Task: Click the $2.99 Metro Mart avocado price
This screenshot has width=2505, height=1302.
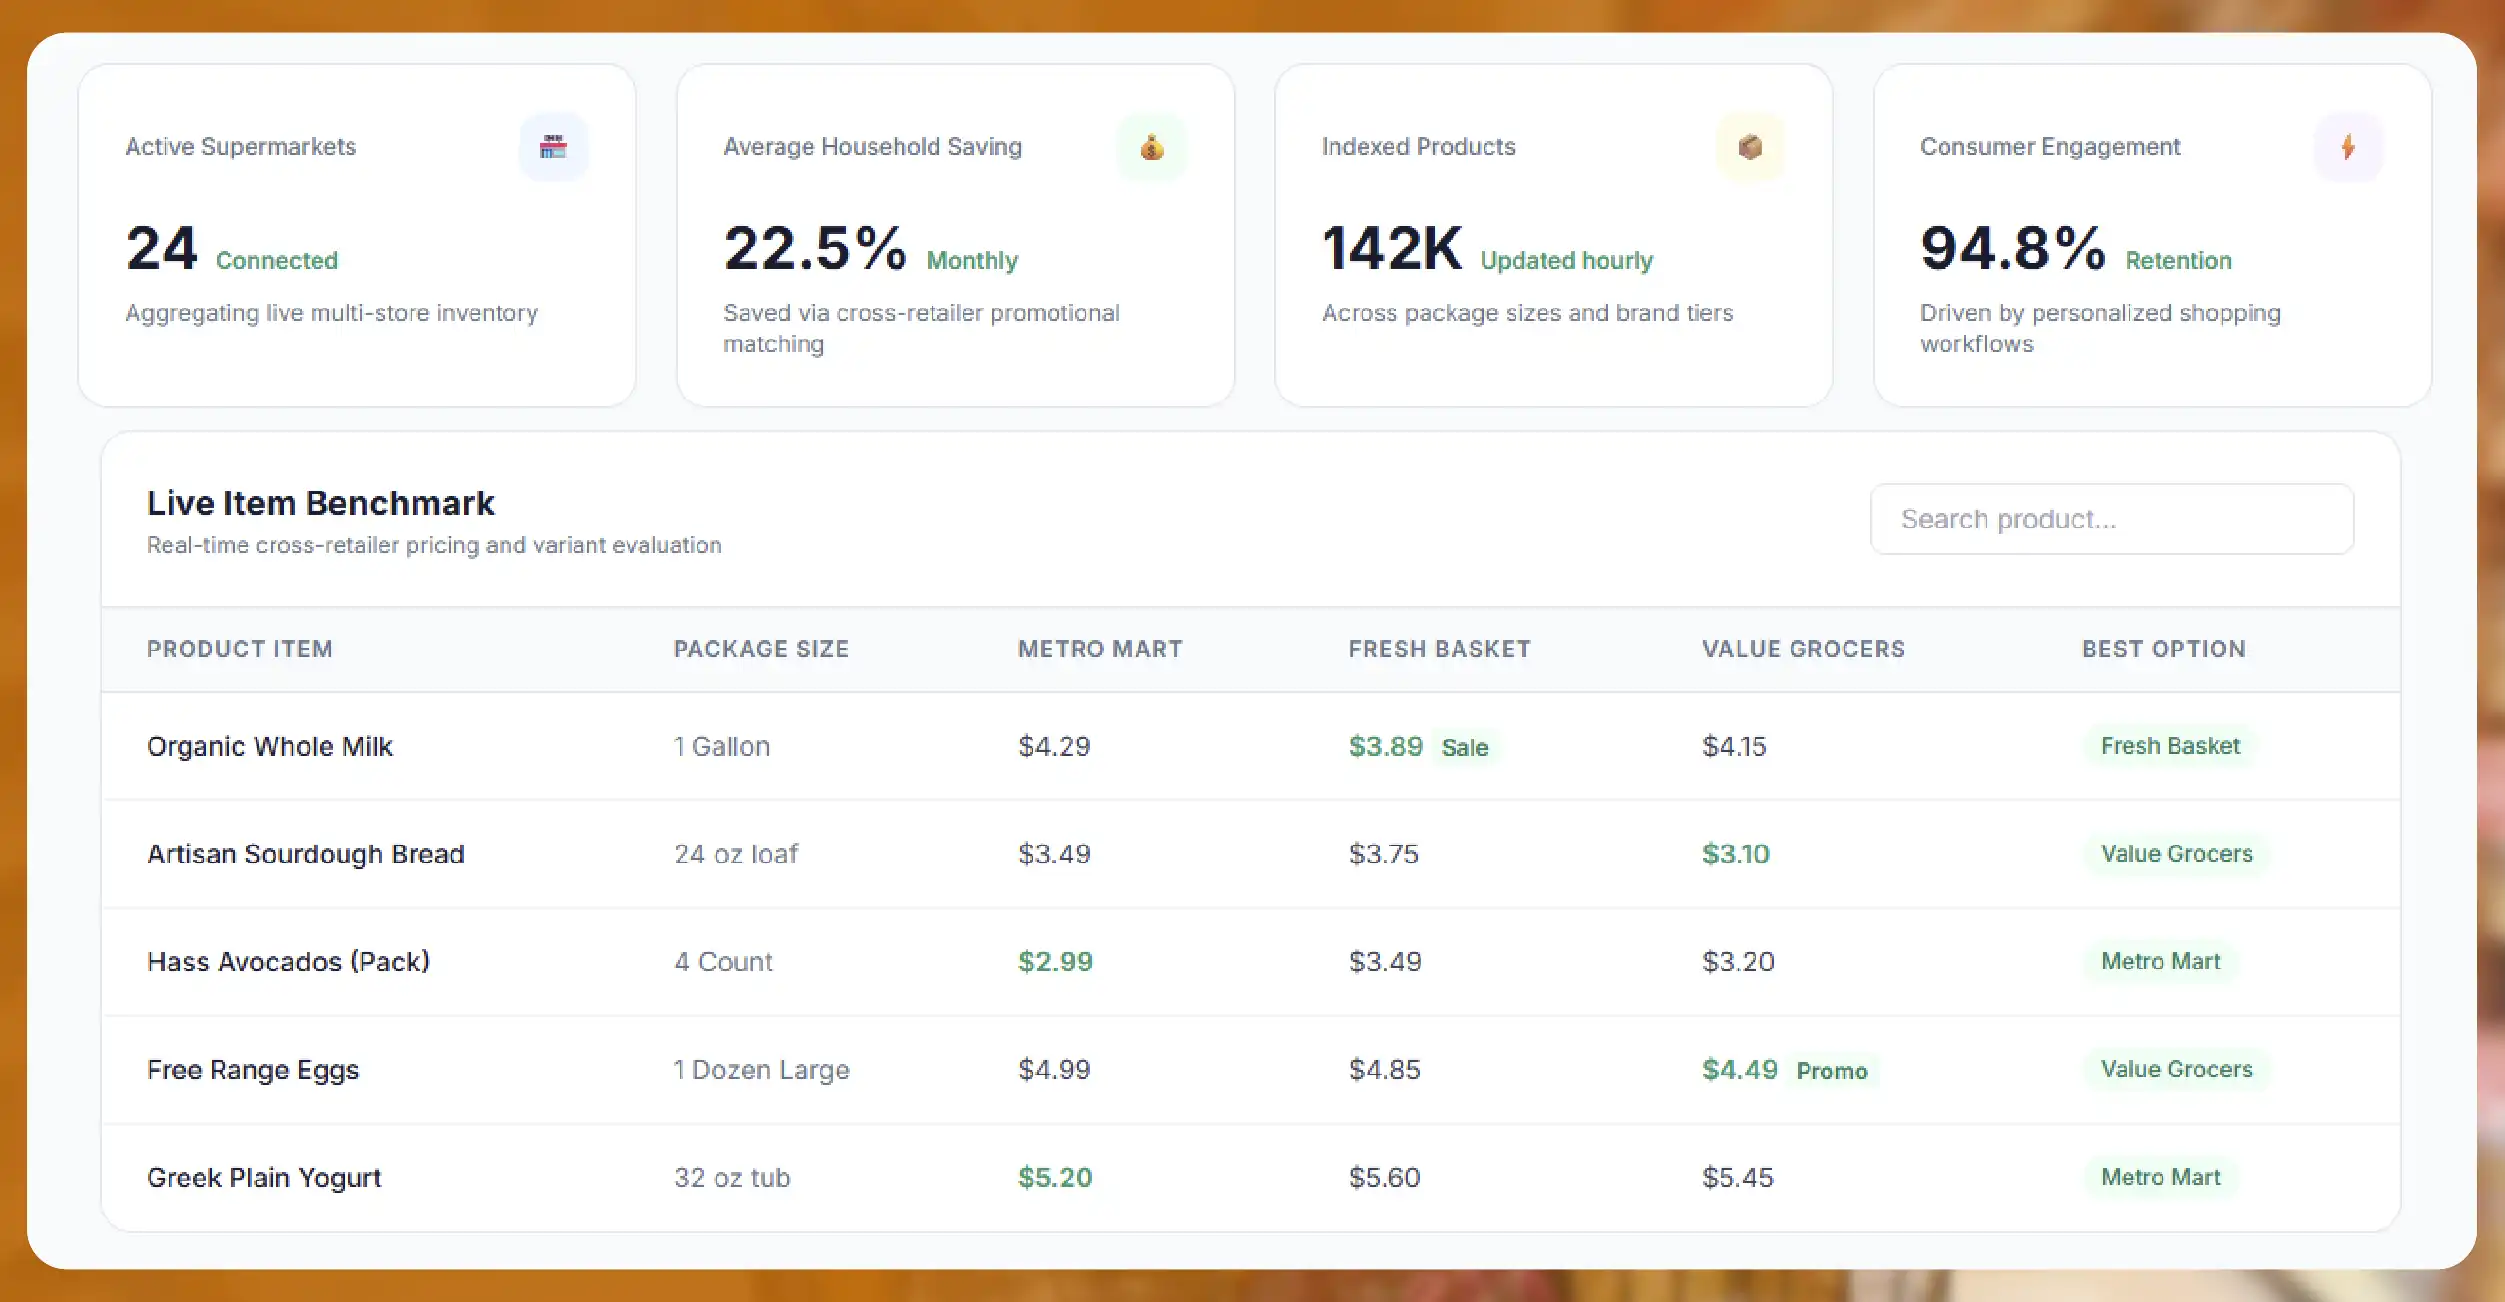Action: (1055, 962)
